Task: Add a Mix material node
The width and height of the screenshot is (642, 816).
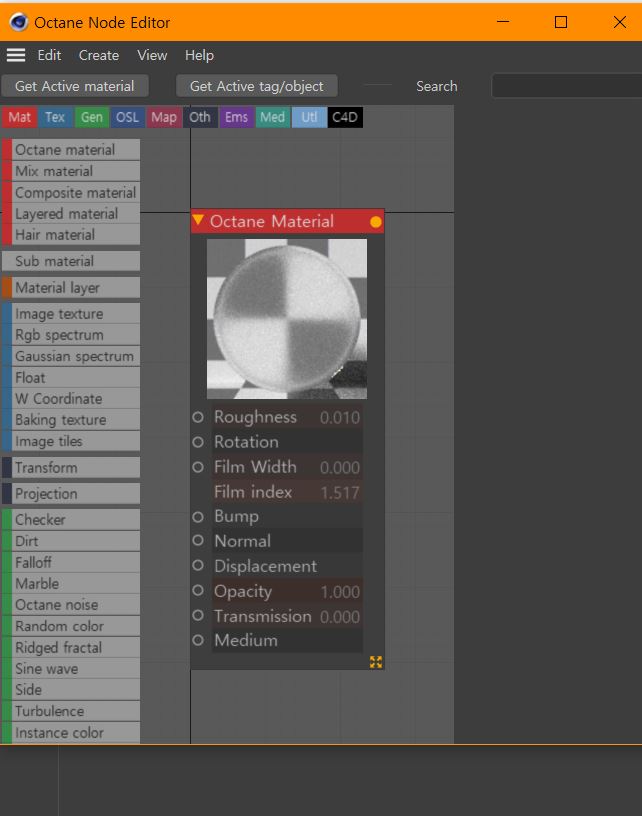Action: [x=71, y=171]
